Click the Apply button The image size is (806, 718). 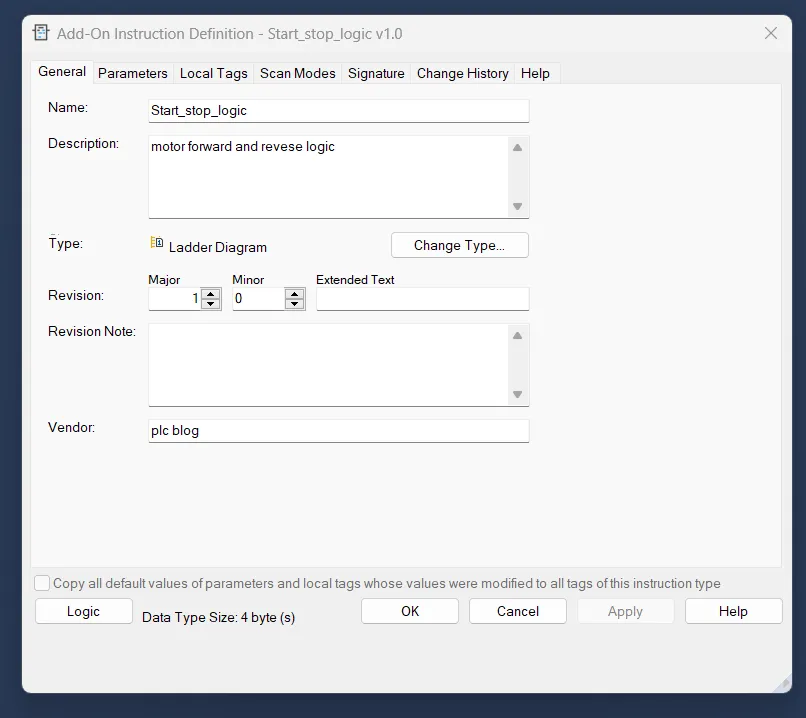(x=626, y=611)
